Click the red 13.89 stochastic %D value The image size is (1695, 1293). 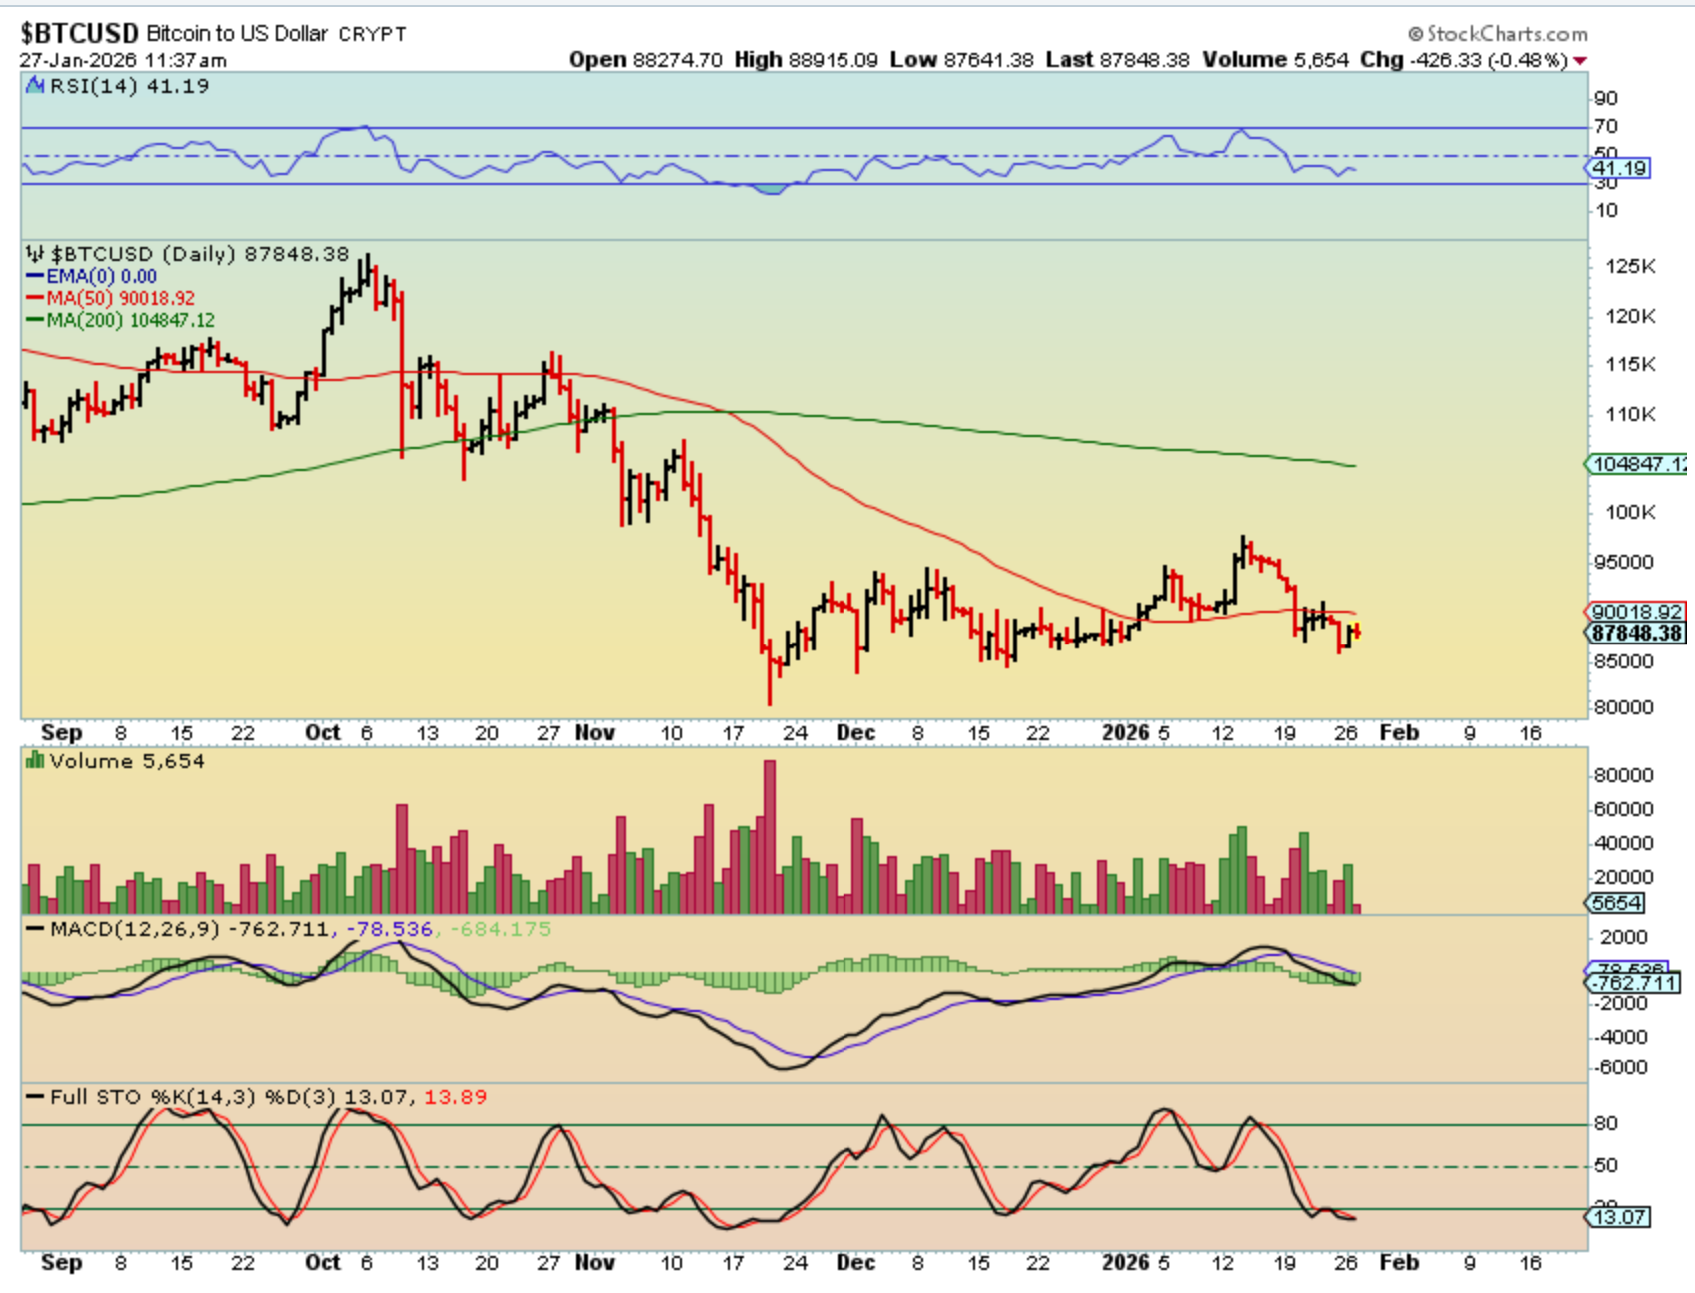(x=455, y=1097)
